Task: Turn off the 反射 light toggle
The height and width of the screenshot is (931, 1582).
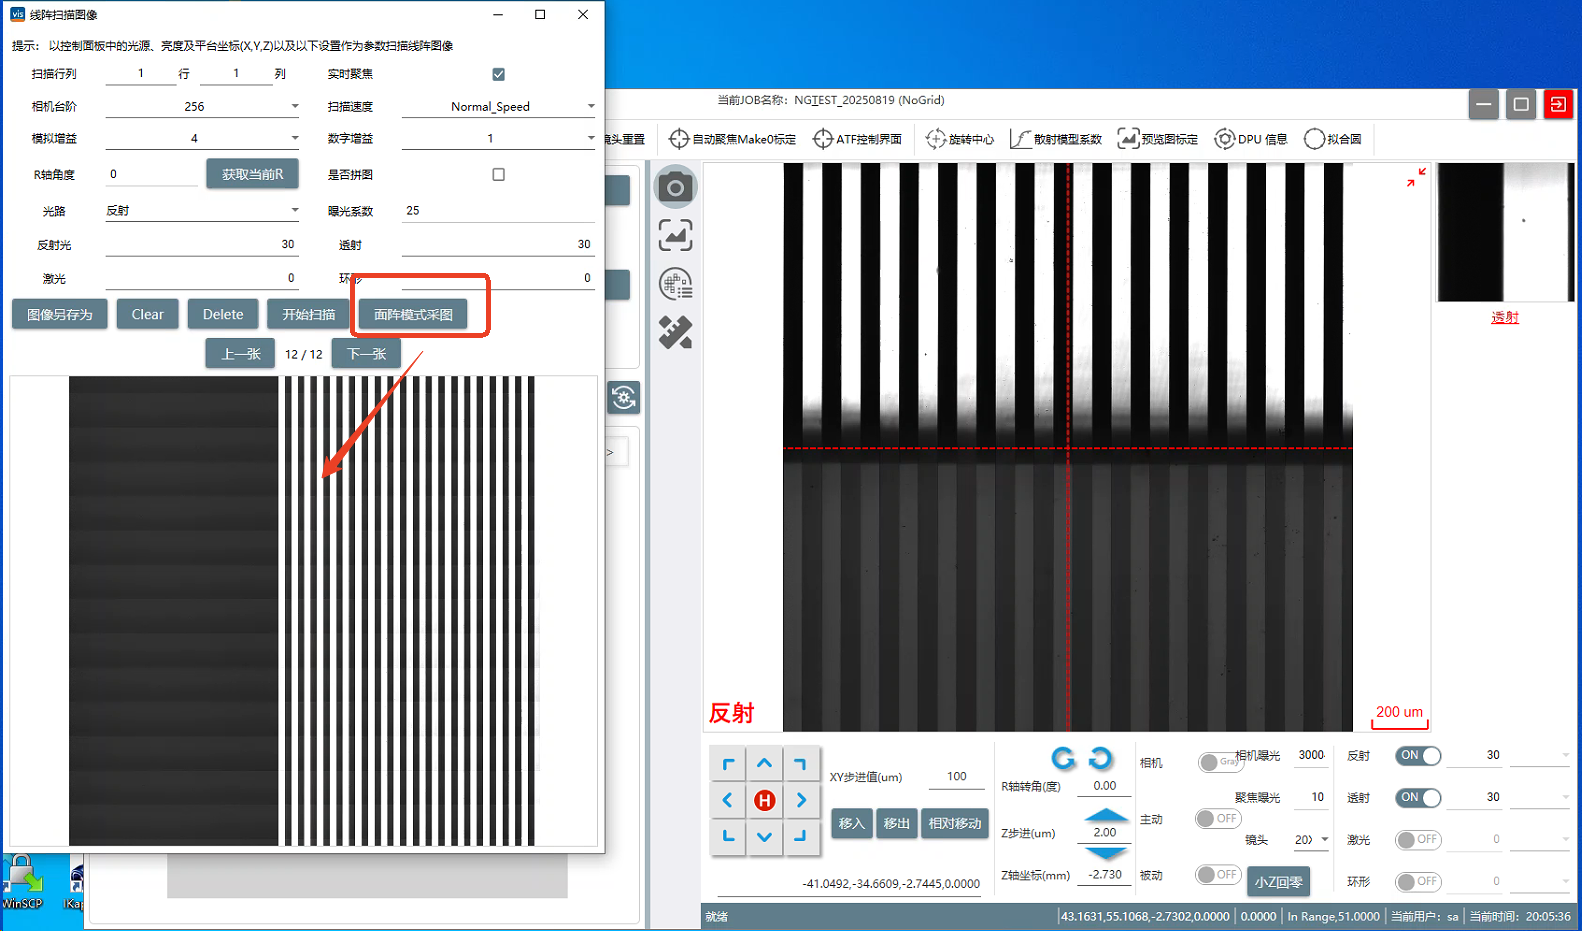Action: tap(1418, 756)
